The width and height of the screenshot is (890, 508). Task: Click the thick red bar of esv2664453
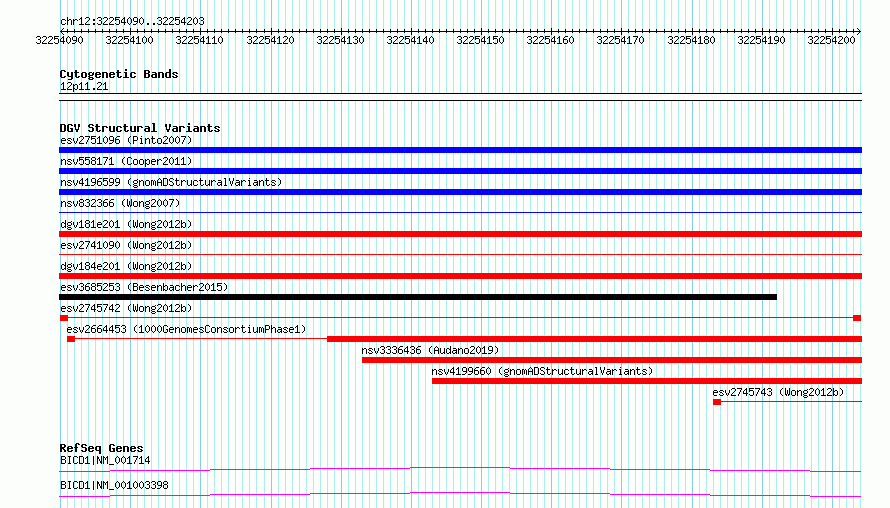point(594,339)
